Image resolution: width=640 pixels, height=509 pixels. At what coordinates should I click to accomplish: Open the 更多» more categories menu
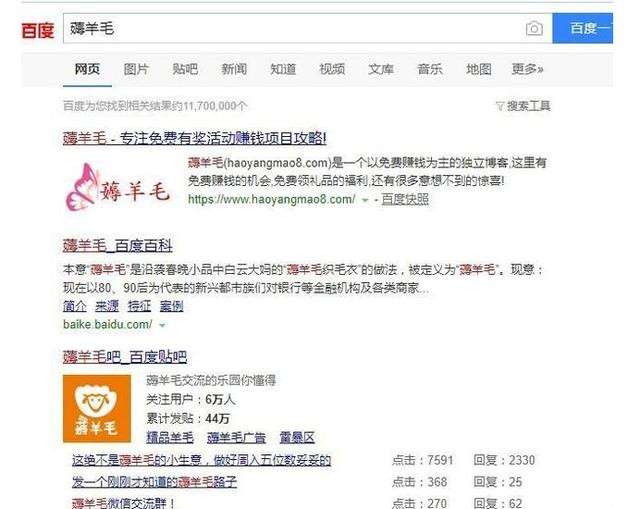click(x=527, y=69)
